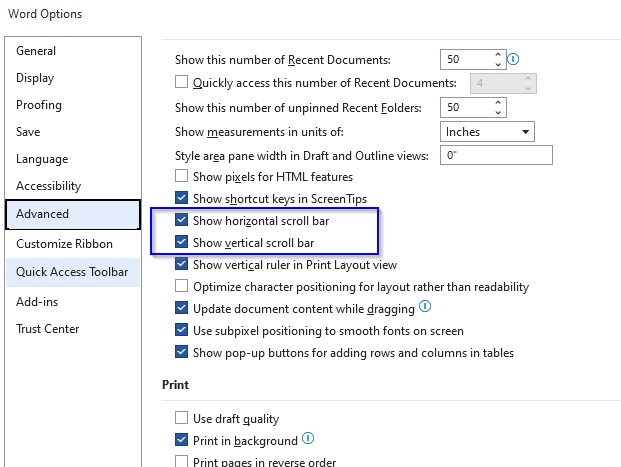The height and width of the screenshot is (467, 621).
Task: Enable Quickly access Recent Documents checkbox
Action: tap(182, 83)
